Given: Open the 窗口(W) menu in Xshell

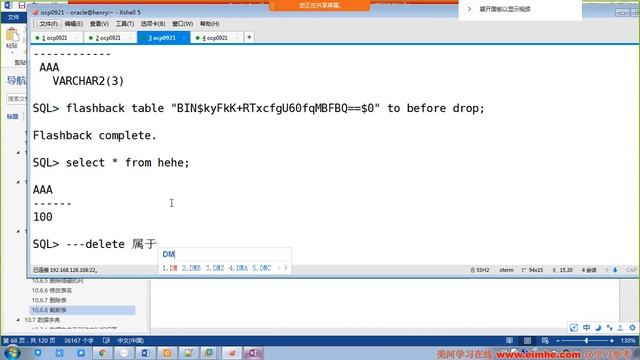Looking at the screenshot, I should [x=182, y=24].
